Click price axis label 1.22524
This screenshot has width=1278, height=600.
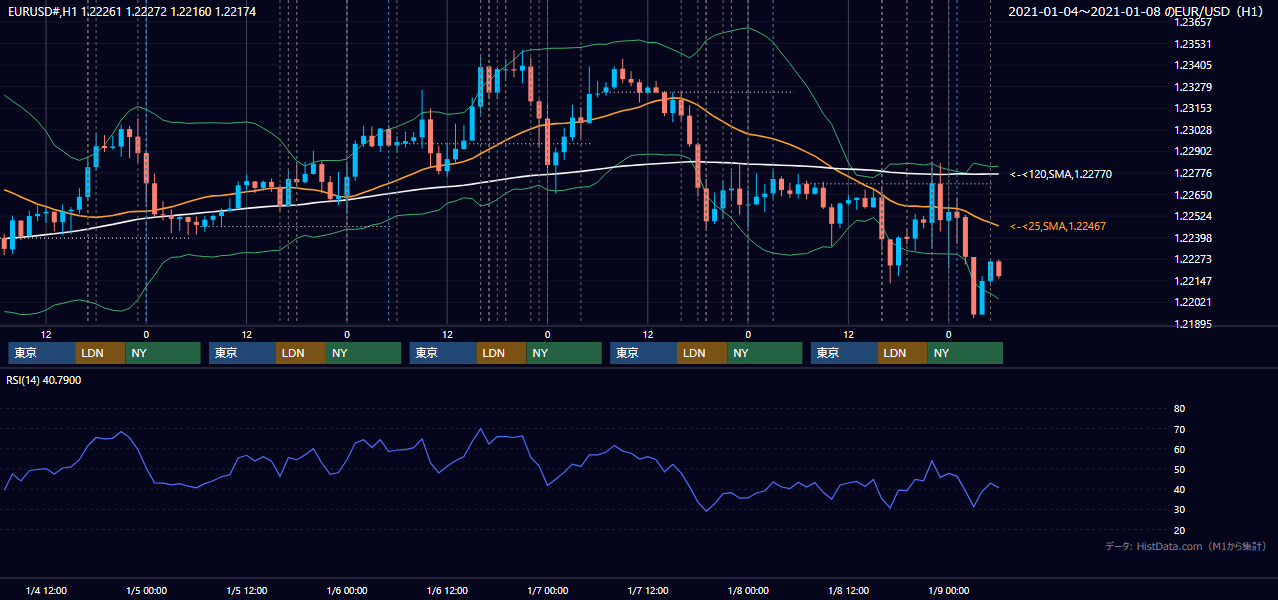(x=1193, y=216)
